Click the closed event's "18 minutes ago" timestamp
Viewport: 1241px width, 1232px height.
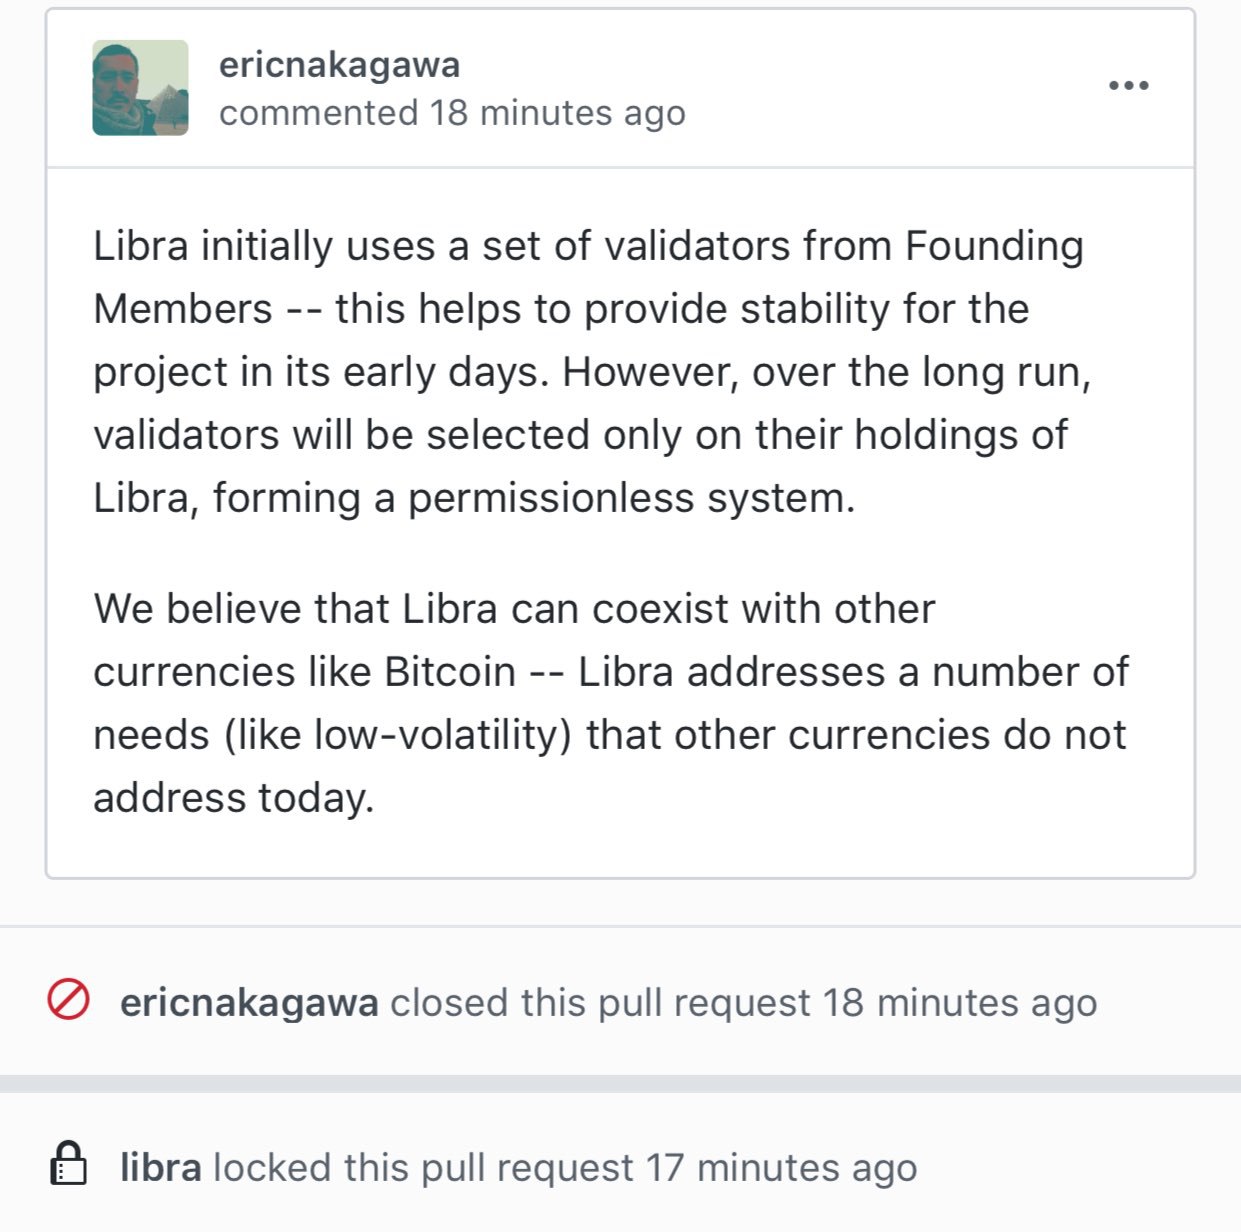[x=959, y=1002]
